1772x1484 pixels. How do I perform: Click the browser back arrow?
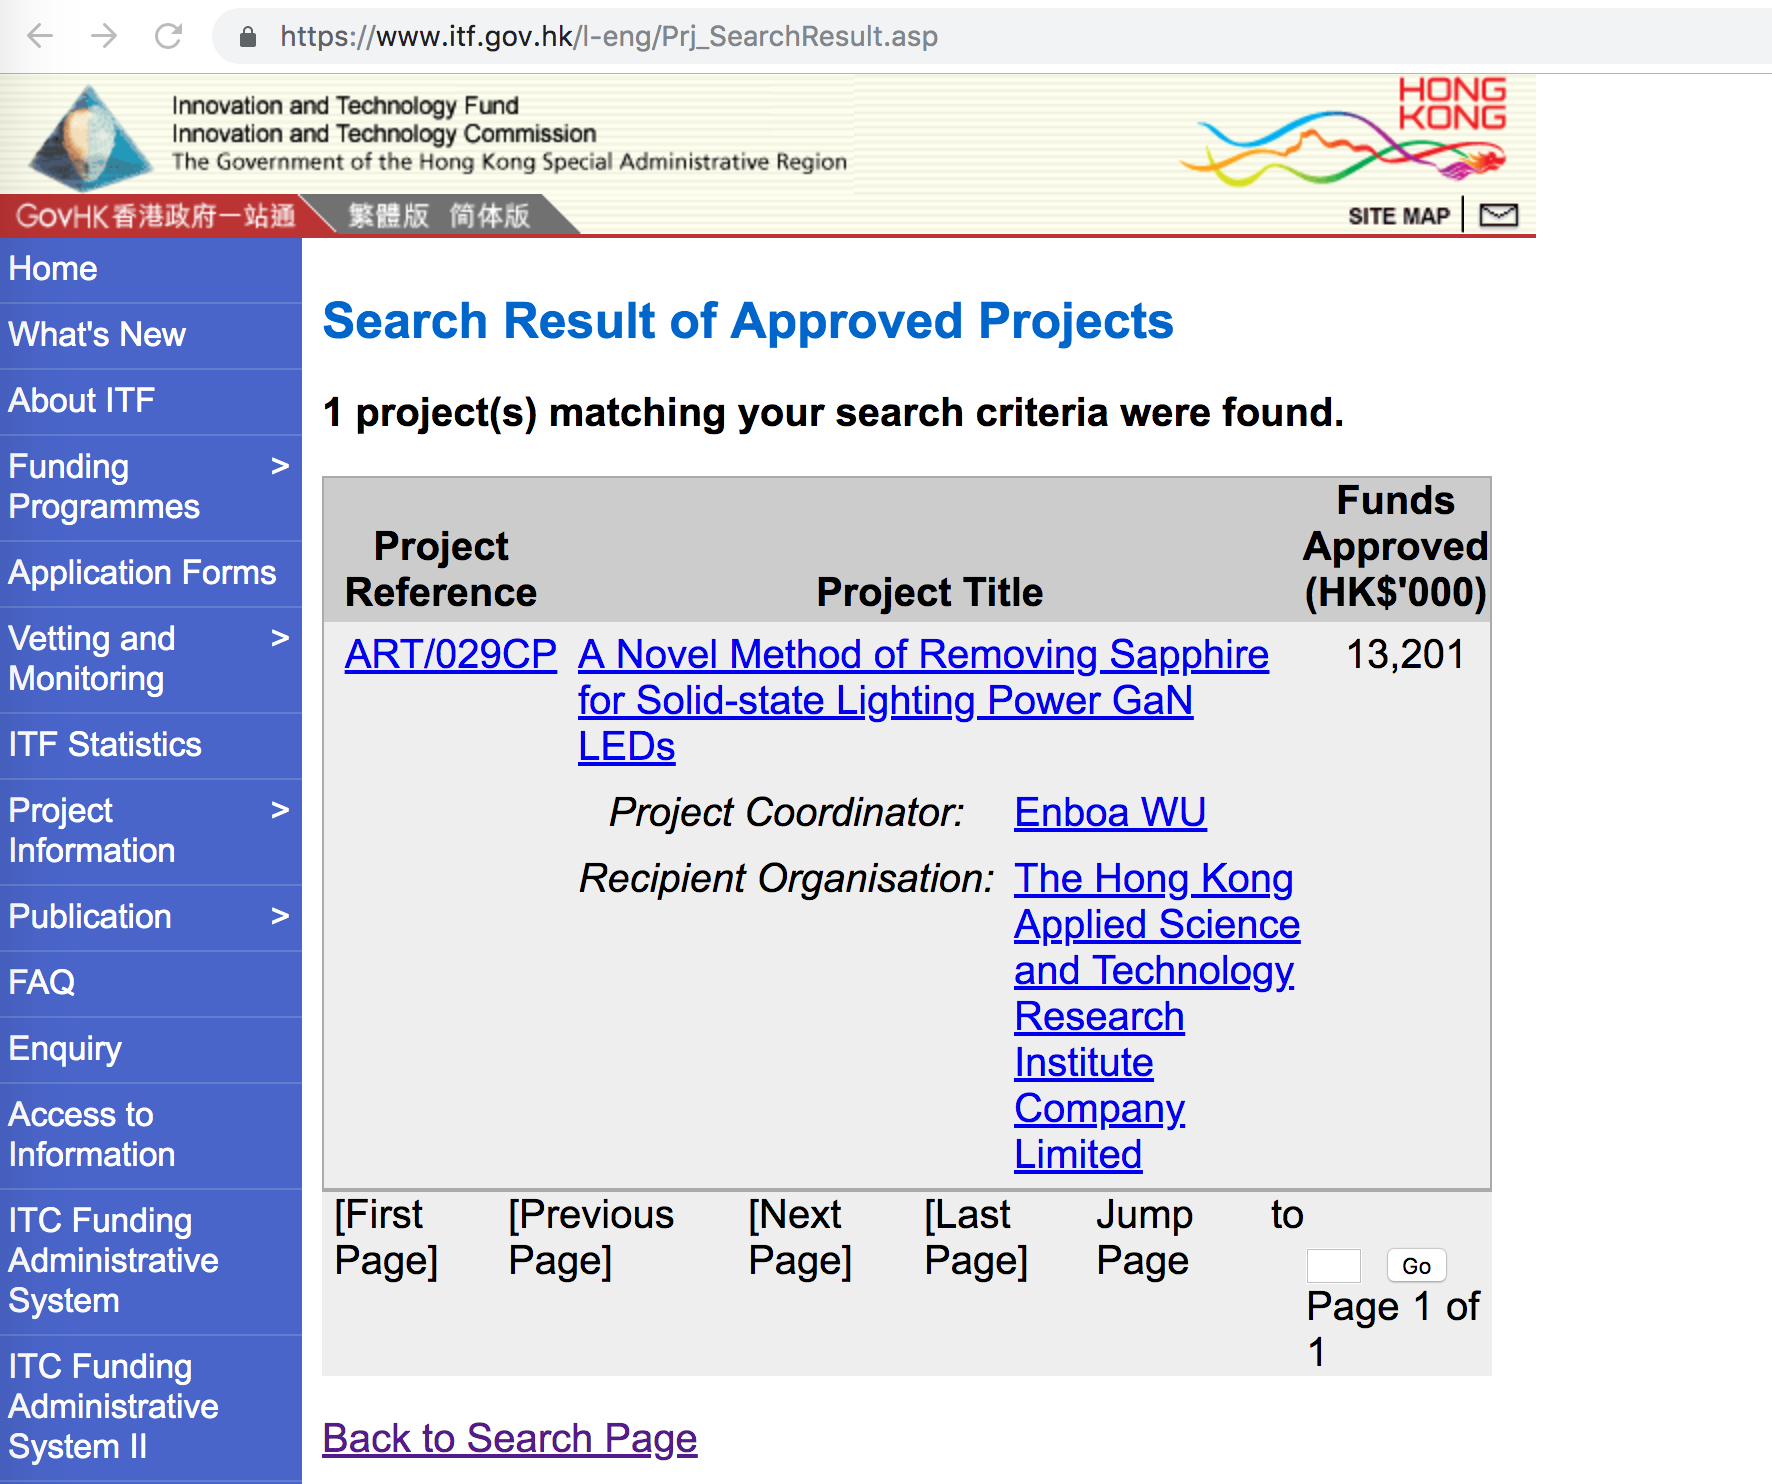(x=40, y=37)
